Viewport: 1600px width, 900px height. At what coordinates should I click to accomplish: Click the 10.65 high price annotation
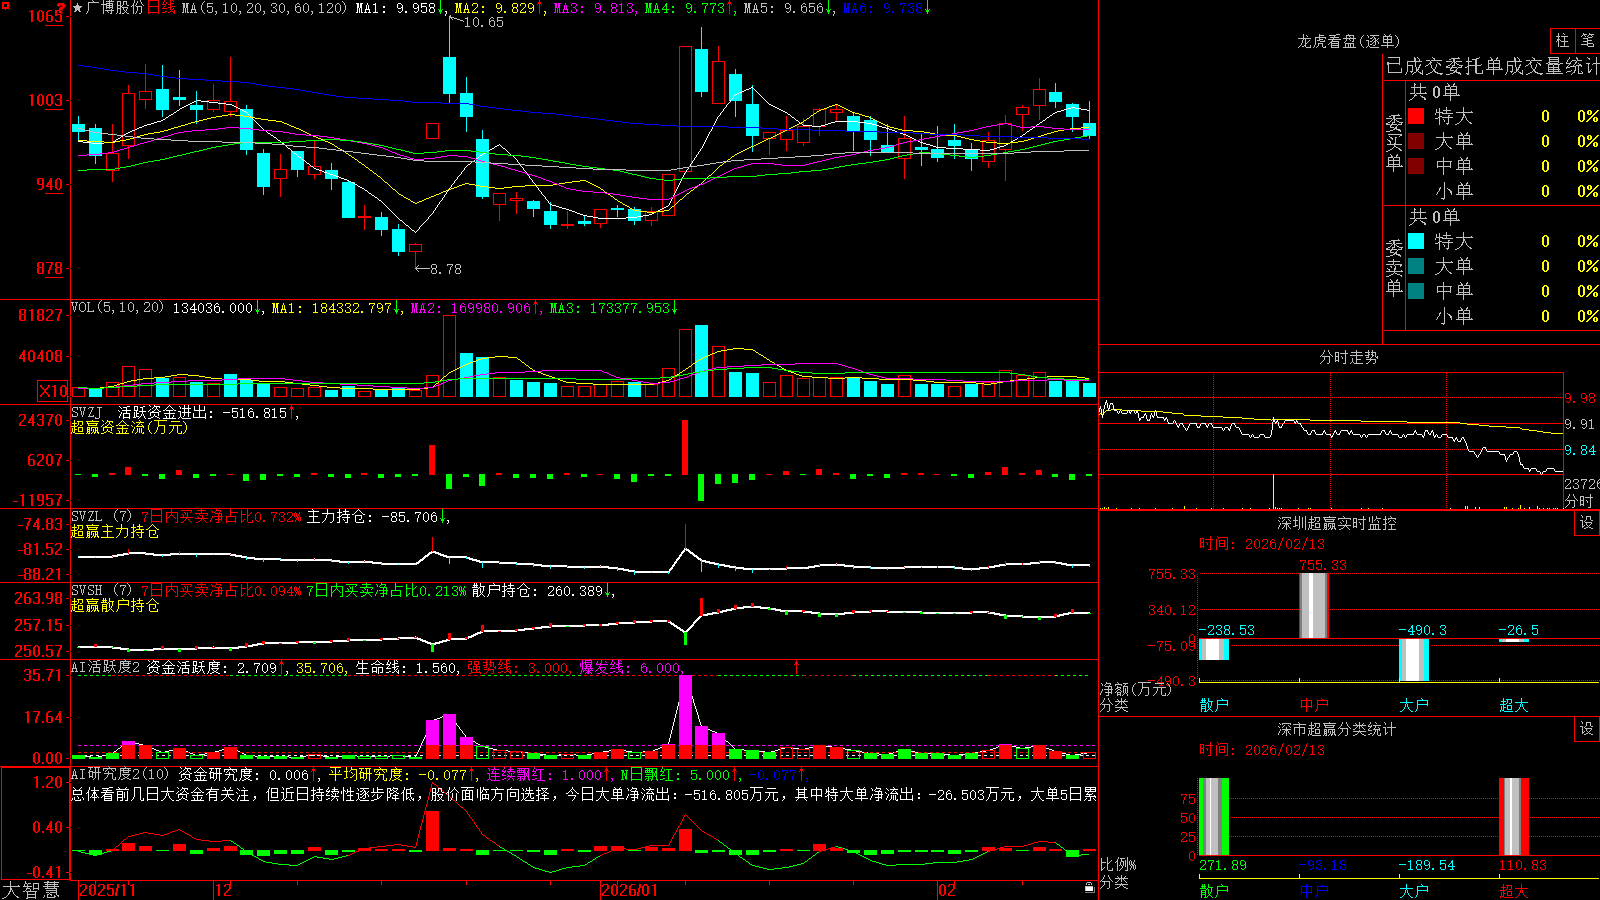[x=484, y=22]
